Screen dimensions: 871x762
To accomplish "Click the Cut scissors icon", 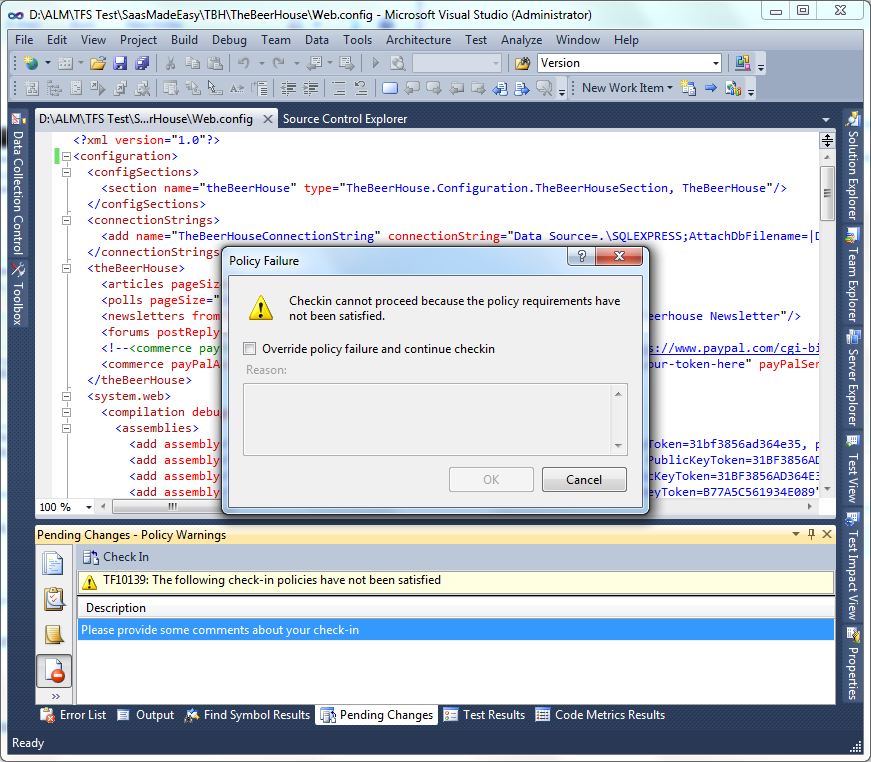I will point(171,63).
